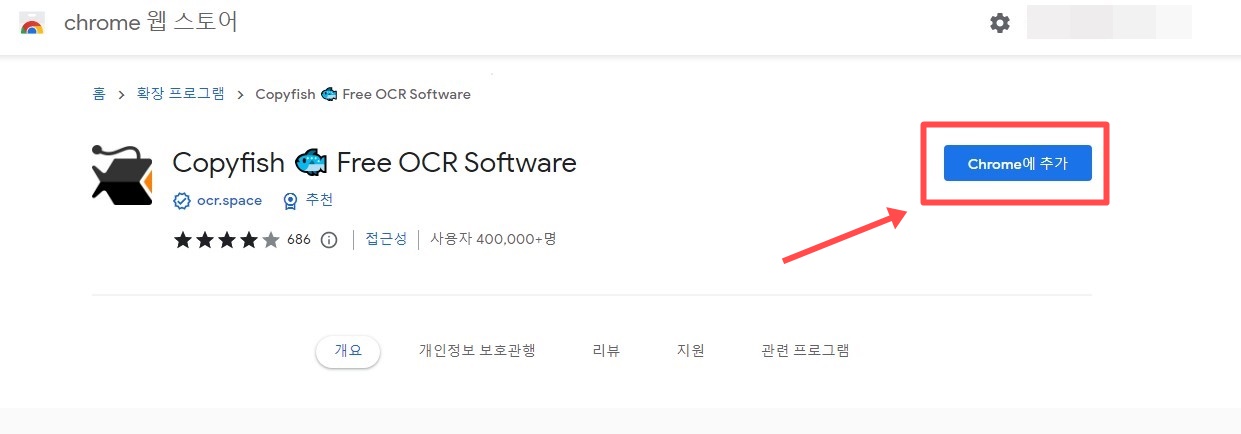
Task: Click the featured ribbon badge icon
Action: point(290,201)
